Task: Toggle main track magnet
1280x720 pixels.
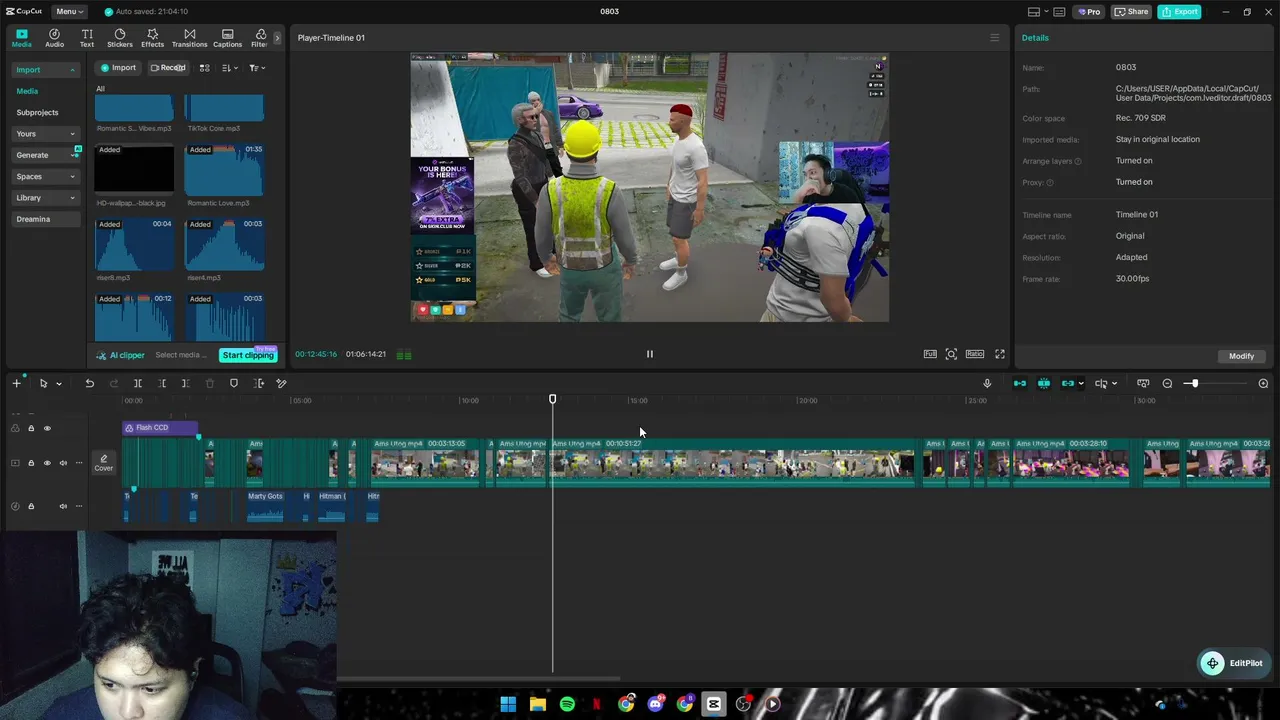Action: coord(1020,383)
